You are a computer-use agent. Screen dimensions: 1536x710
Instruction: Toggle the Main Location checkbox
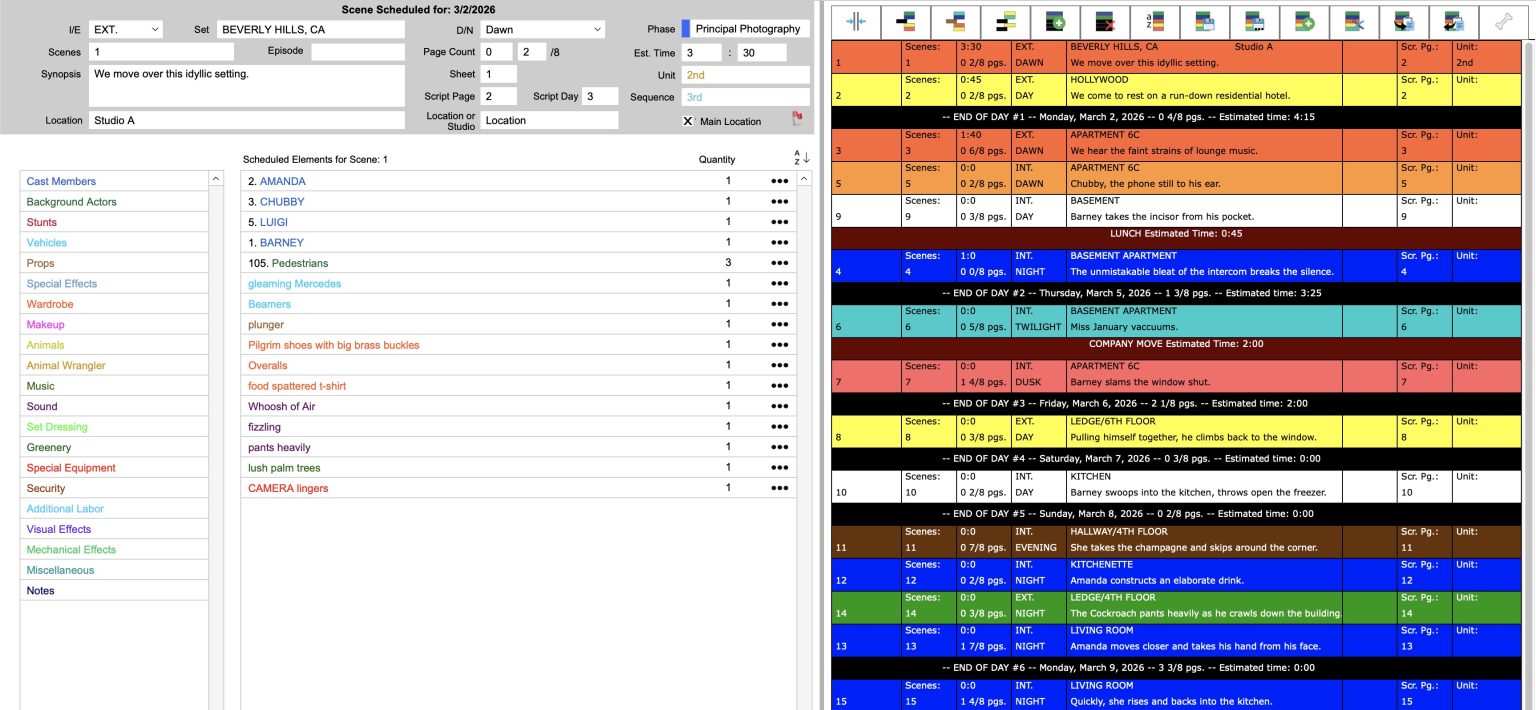[x=687, y=121]
